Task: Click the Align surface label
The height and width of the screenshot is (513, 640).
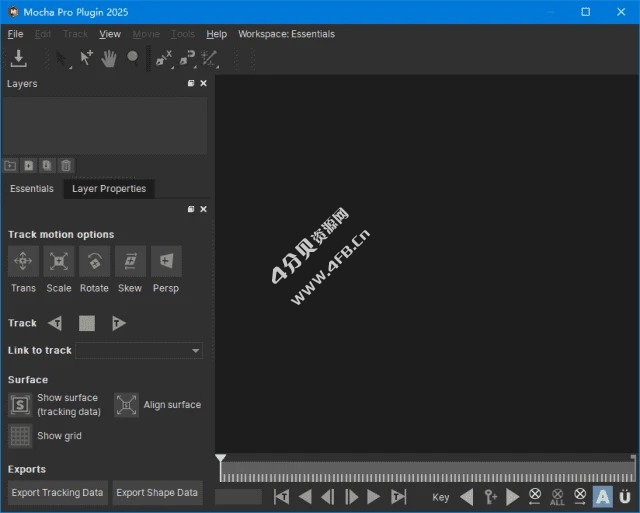Action: pos(172,405)
